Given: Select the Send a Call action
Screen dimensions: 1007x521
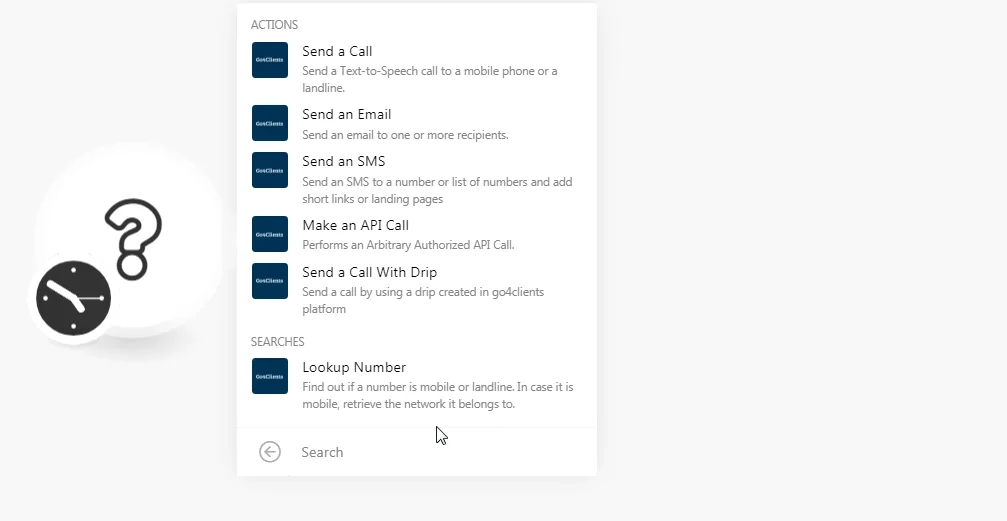Looking at the screenshot, I should click(x=417, y=69).
